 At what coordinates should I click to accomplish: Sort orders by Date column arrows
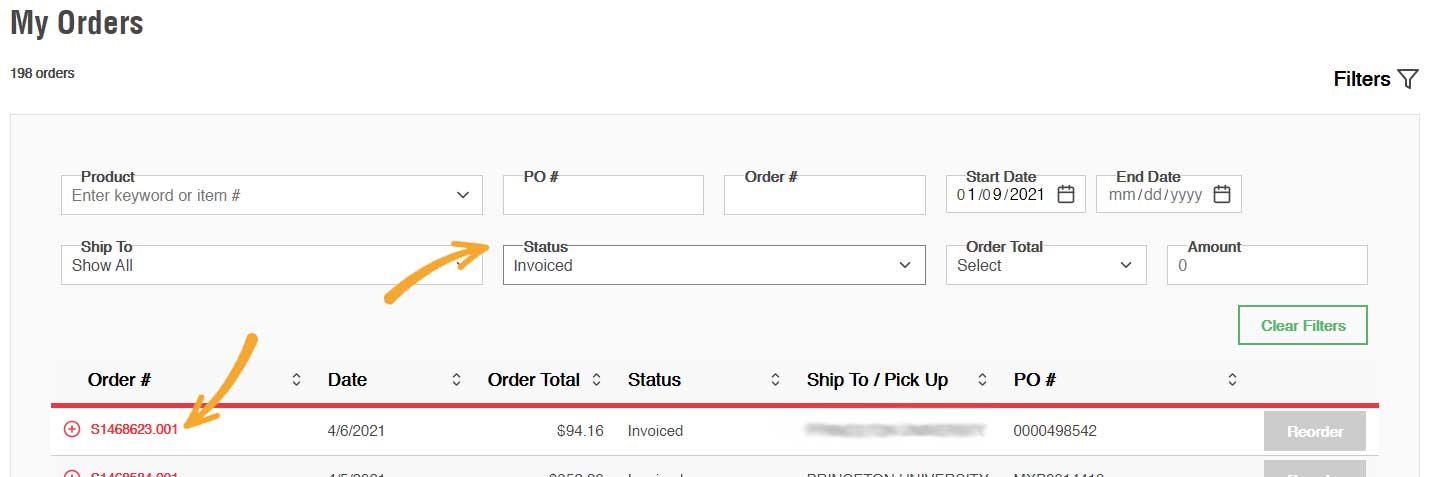tap(457, 380)
